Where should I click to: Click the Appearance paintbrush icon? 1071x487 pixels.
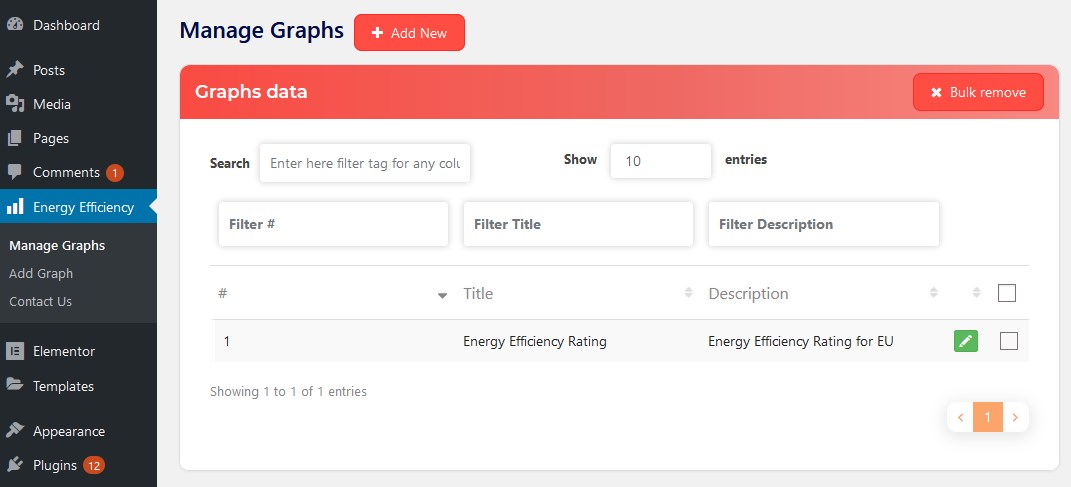[x=15, y=431]
